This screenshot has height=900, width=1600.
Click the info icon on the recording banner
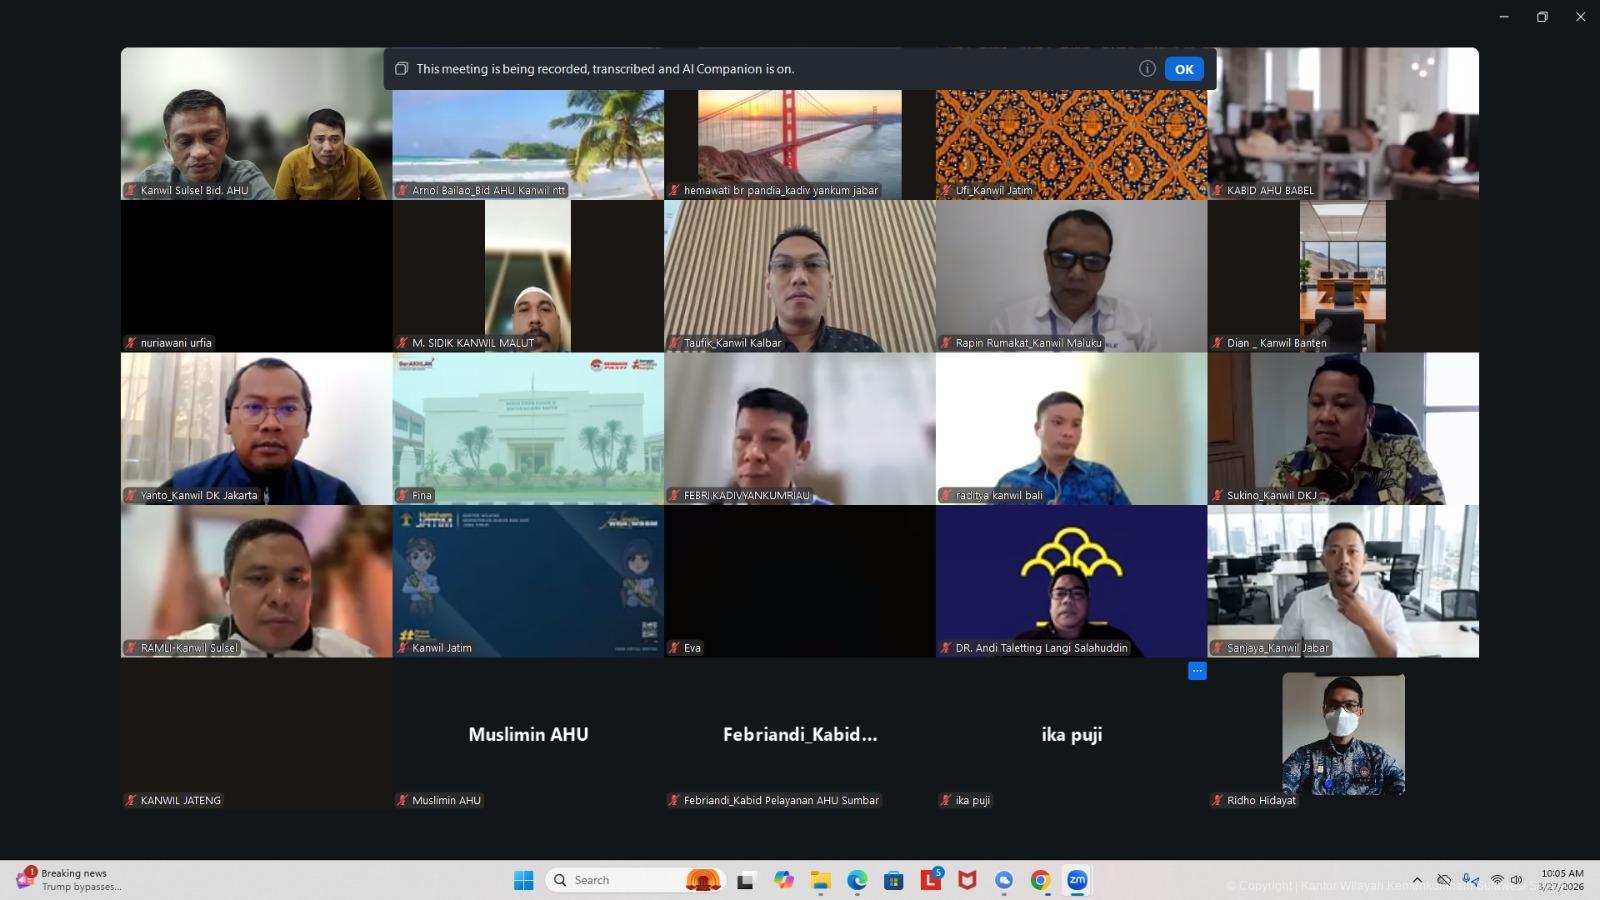tap(1145, 68)
